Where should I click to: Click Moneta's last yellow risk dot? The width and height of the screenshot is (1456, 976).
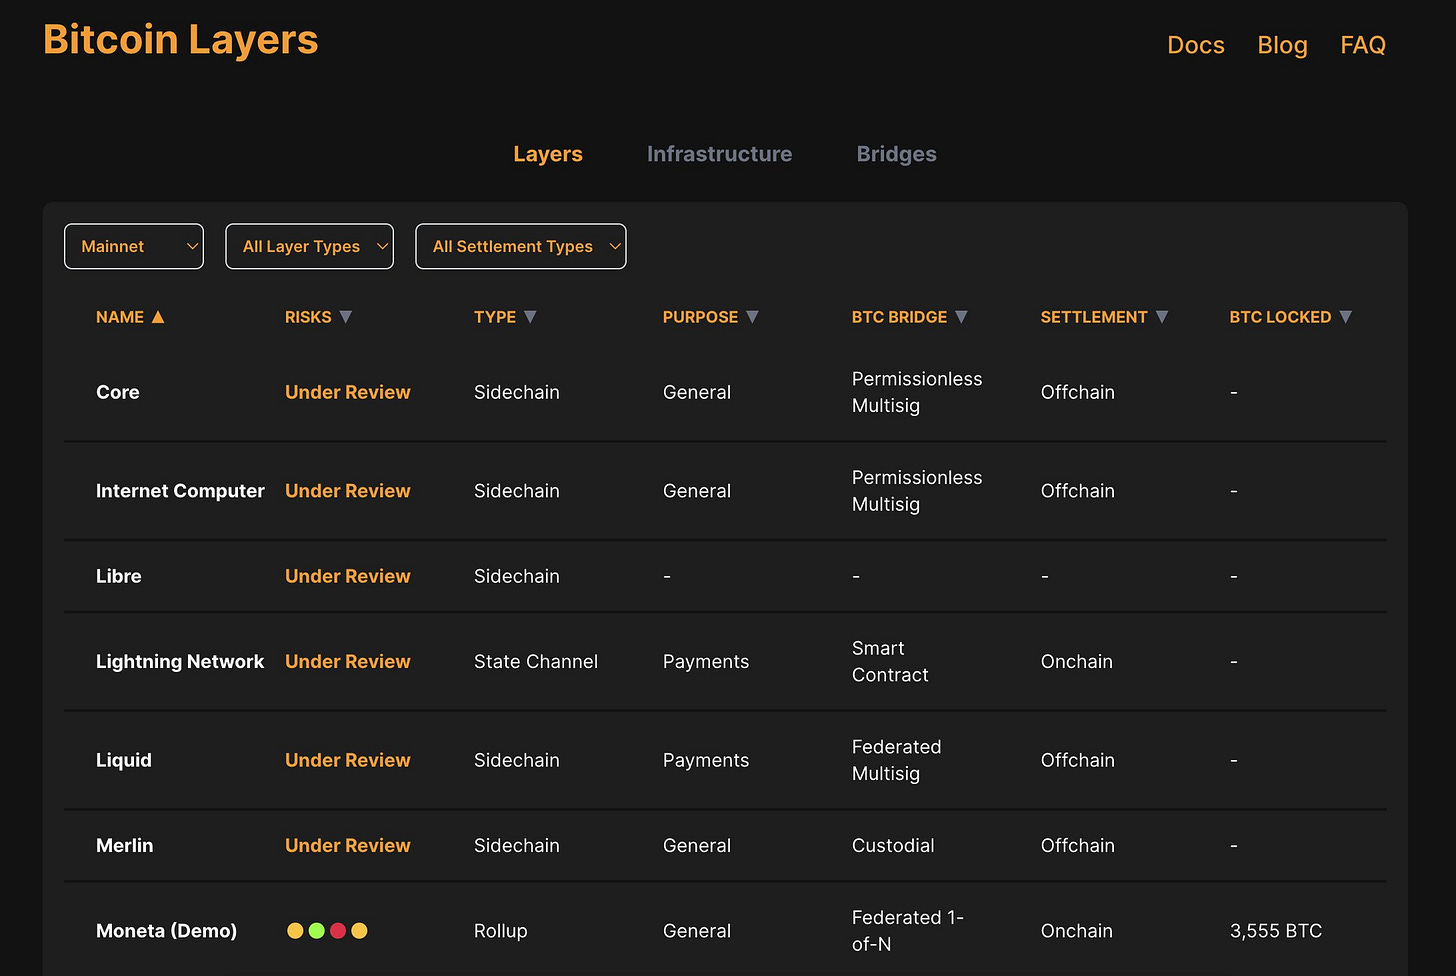click(x=360, y=931)
